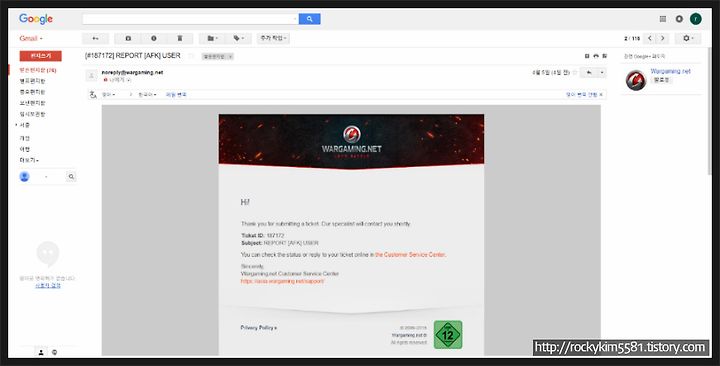The width and height of the screenshot is (720, 366).
Task: Expand More labels in sidebar
Action: (29, 160)
